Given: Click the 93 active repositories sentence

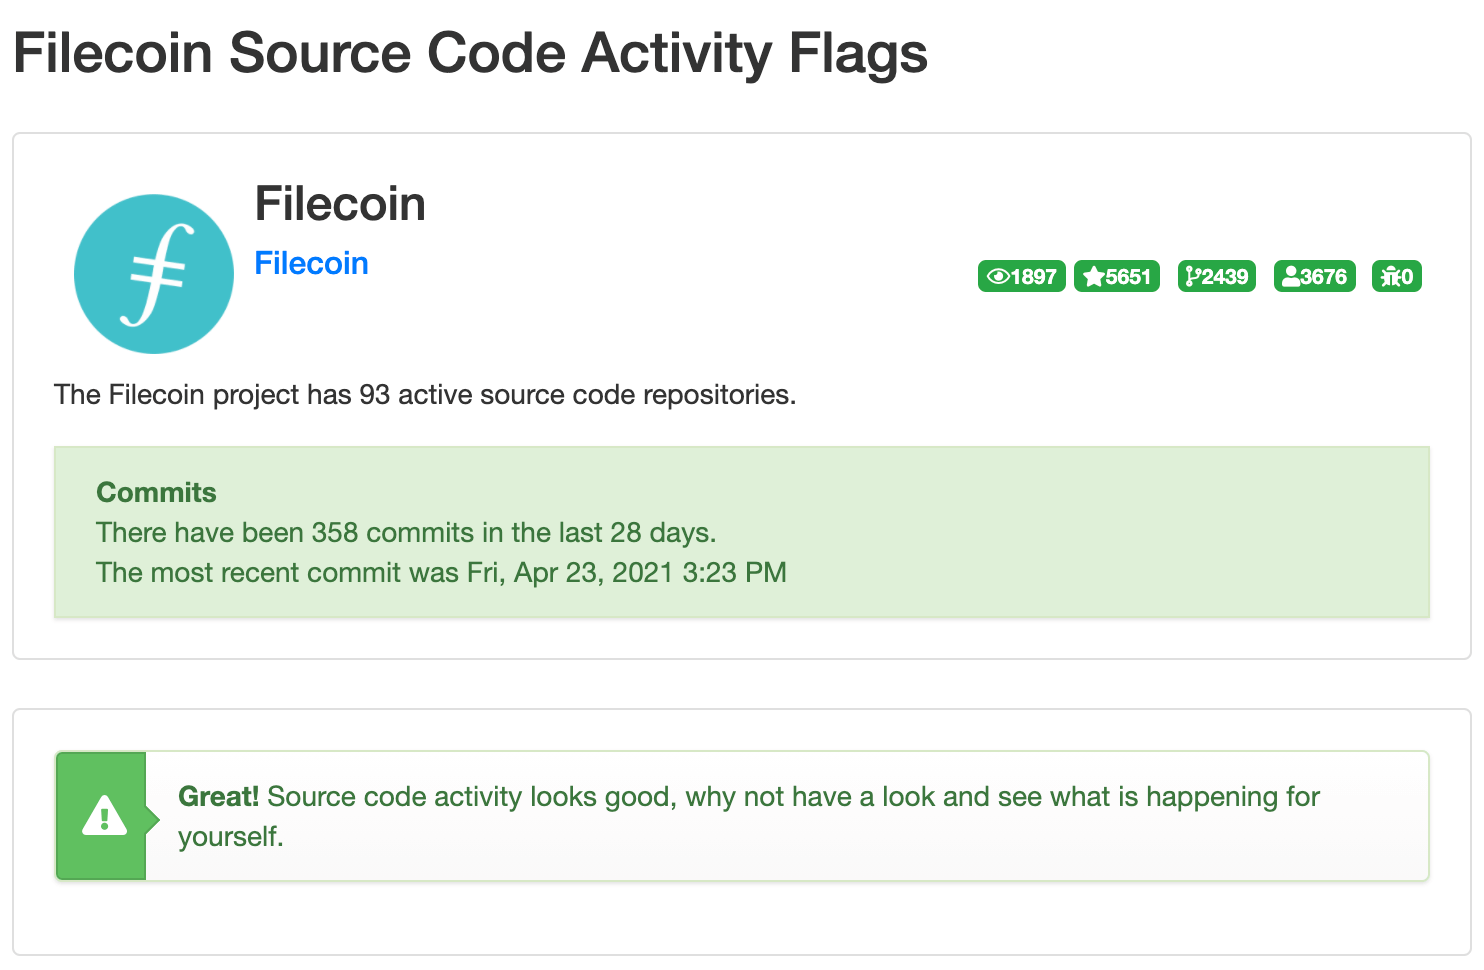Looking at the screenshot, I should click(x=425, y=395).
